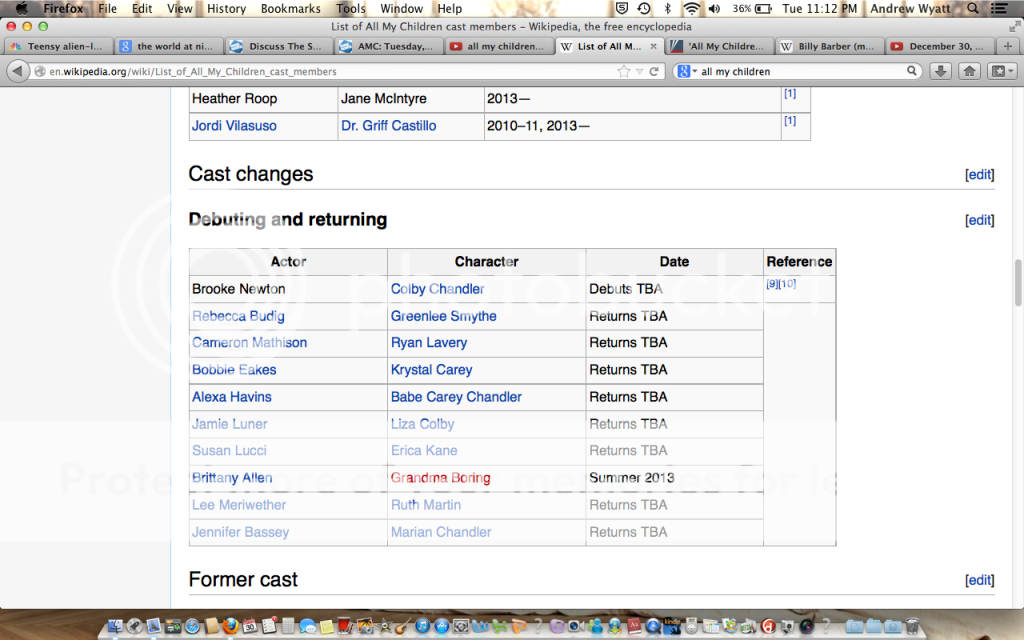Image resolution: width=1024 pixels, height=640 pixels.
Task: Click the URL address field
Action: (x=320, y=72)
